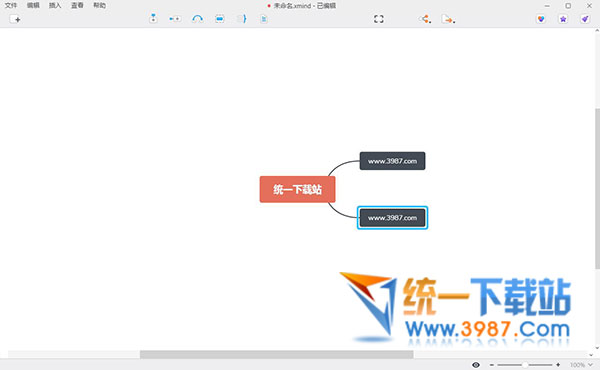600x370 pixels.
Task: Click the new sheet plus icon
Action: 15,19
